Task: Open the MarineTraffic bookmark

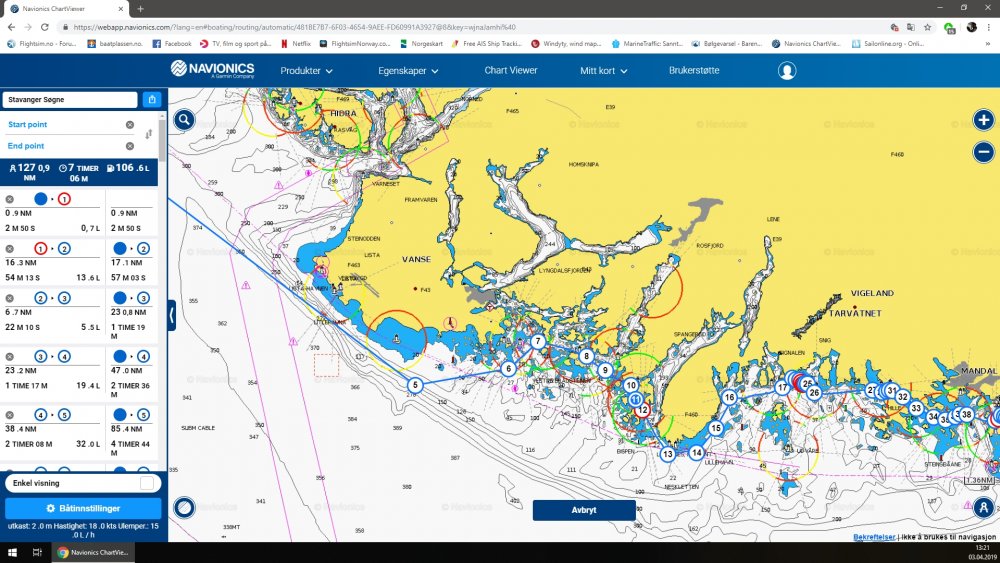Action: tap(647, 44)
